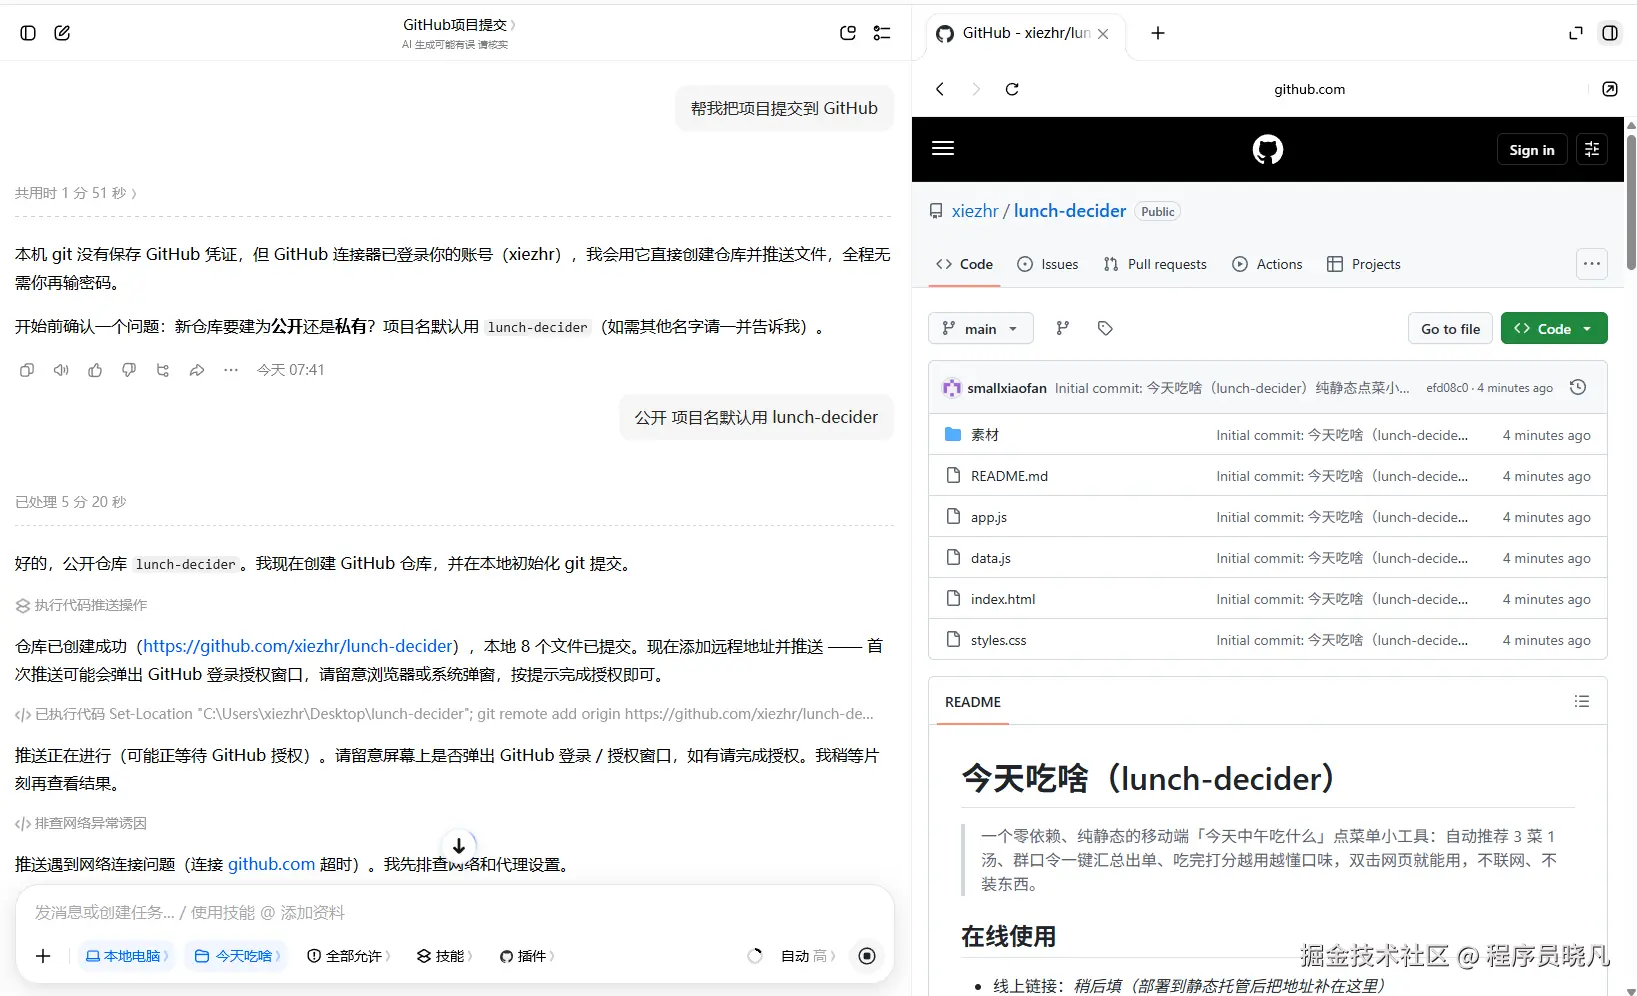
Task: Select the Code repository tab
Action: 965,264
